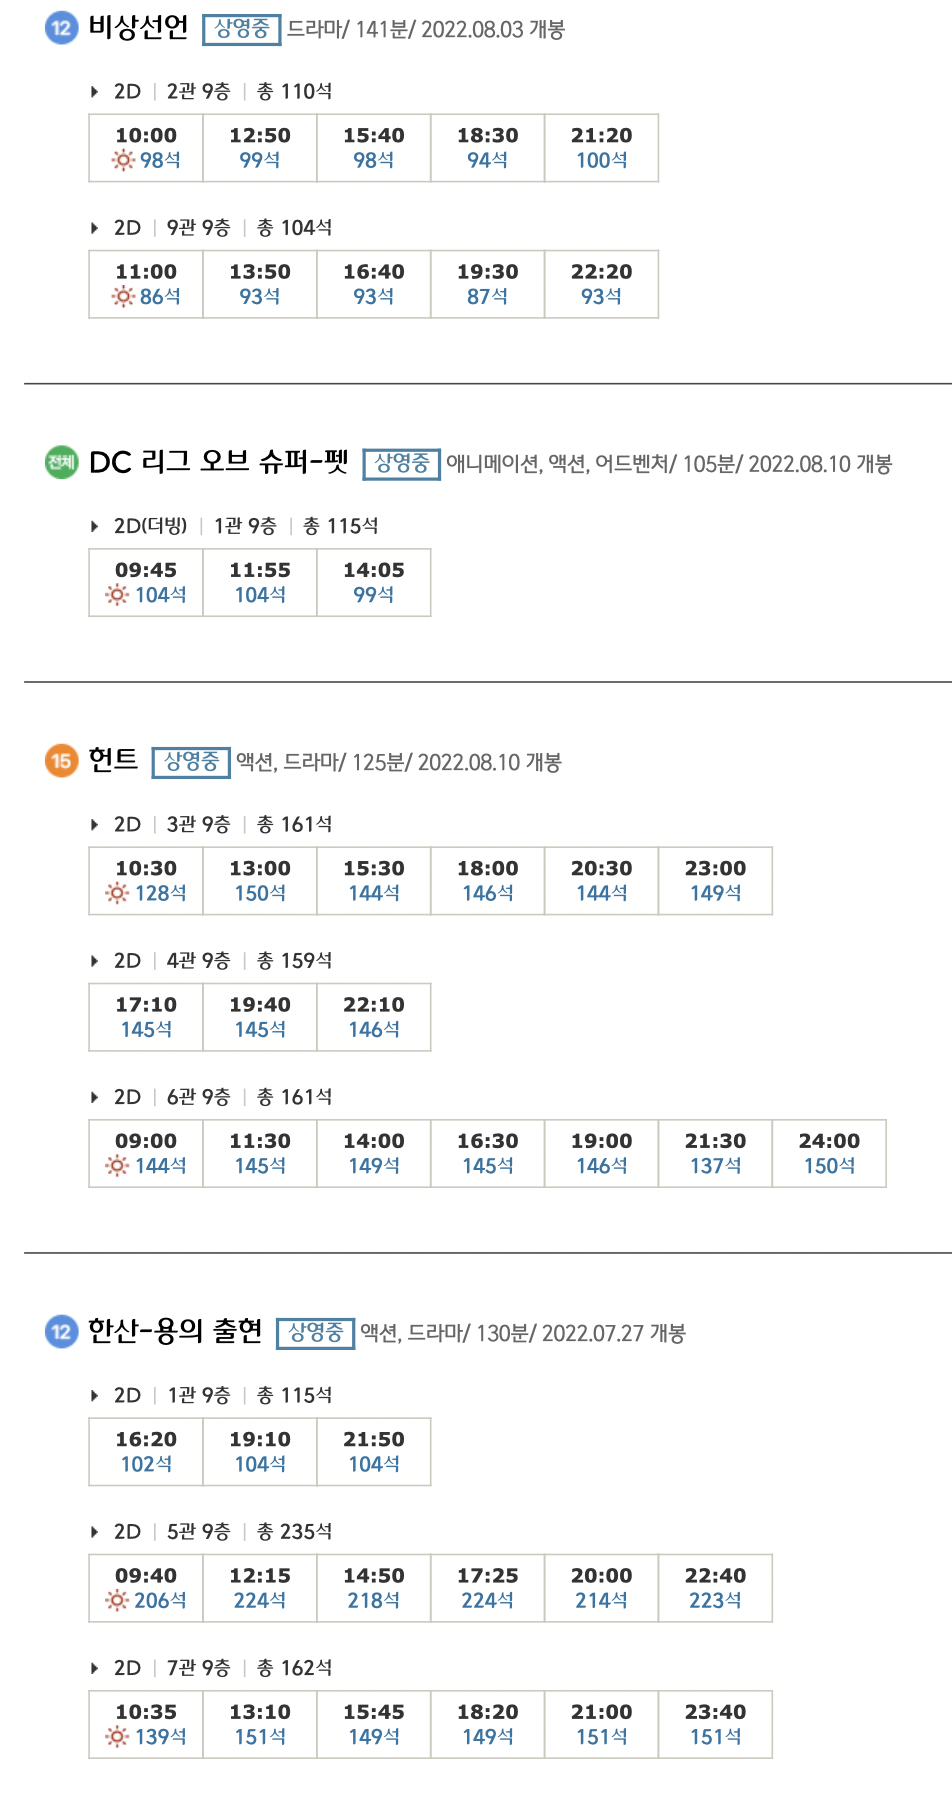
Task: Click the sun icon on 한산 09:40 showing
Action: click(x=118, y=1600)
